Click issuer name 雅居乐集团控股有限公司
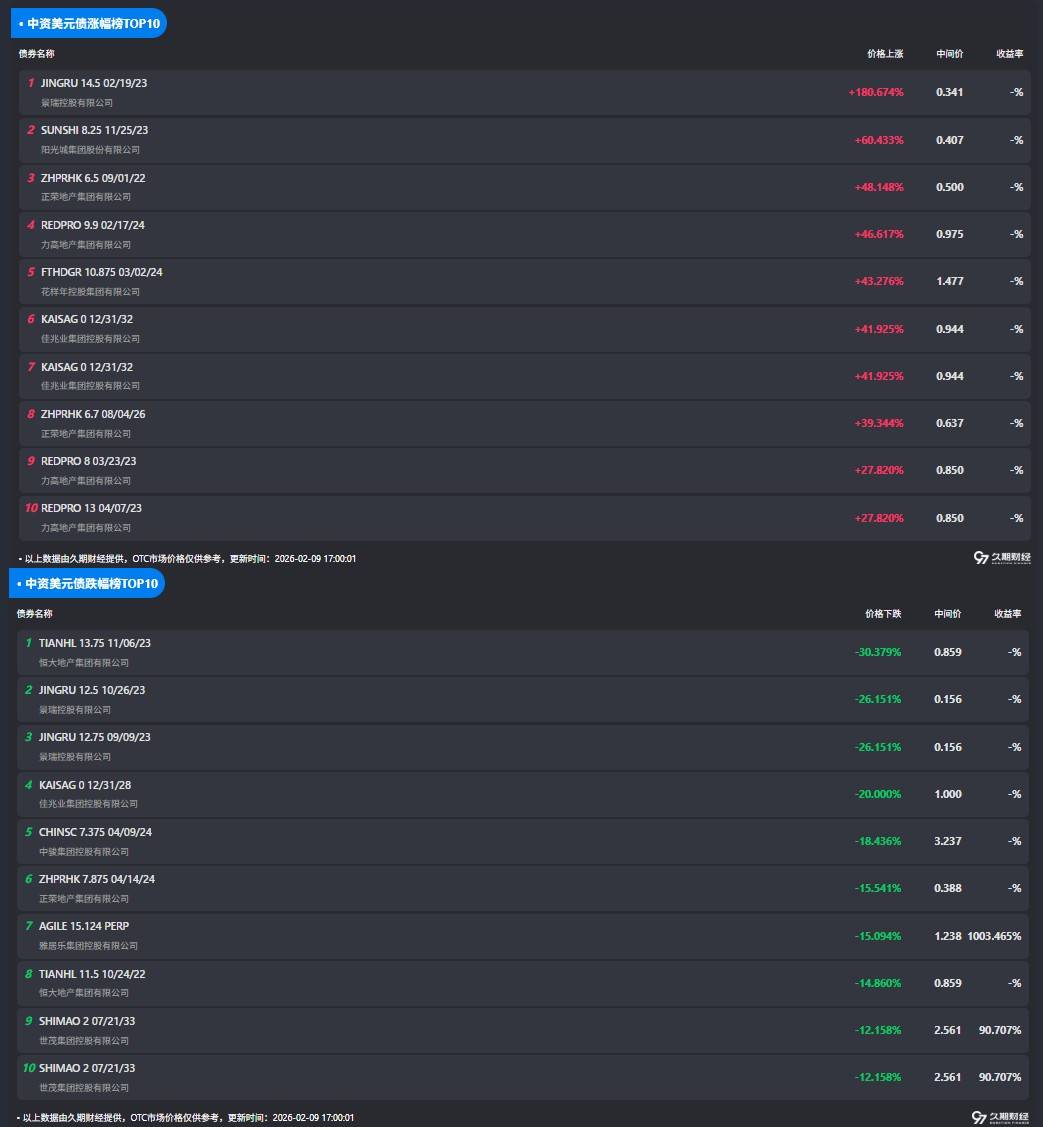 coord(88,945)
